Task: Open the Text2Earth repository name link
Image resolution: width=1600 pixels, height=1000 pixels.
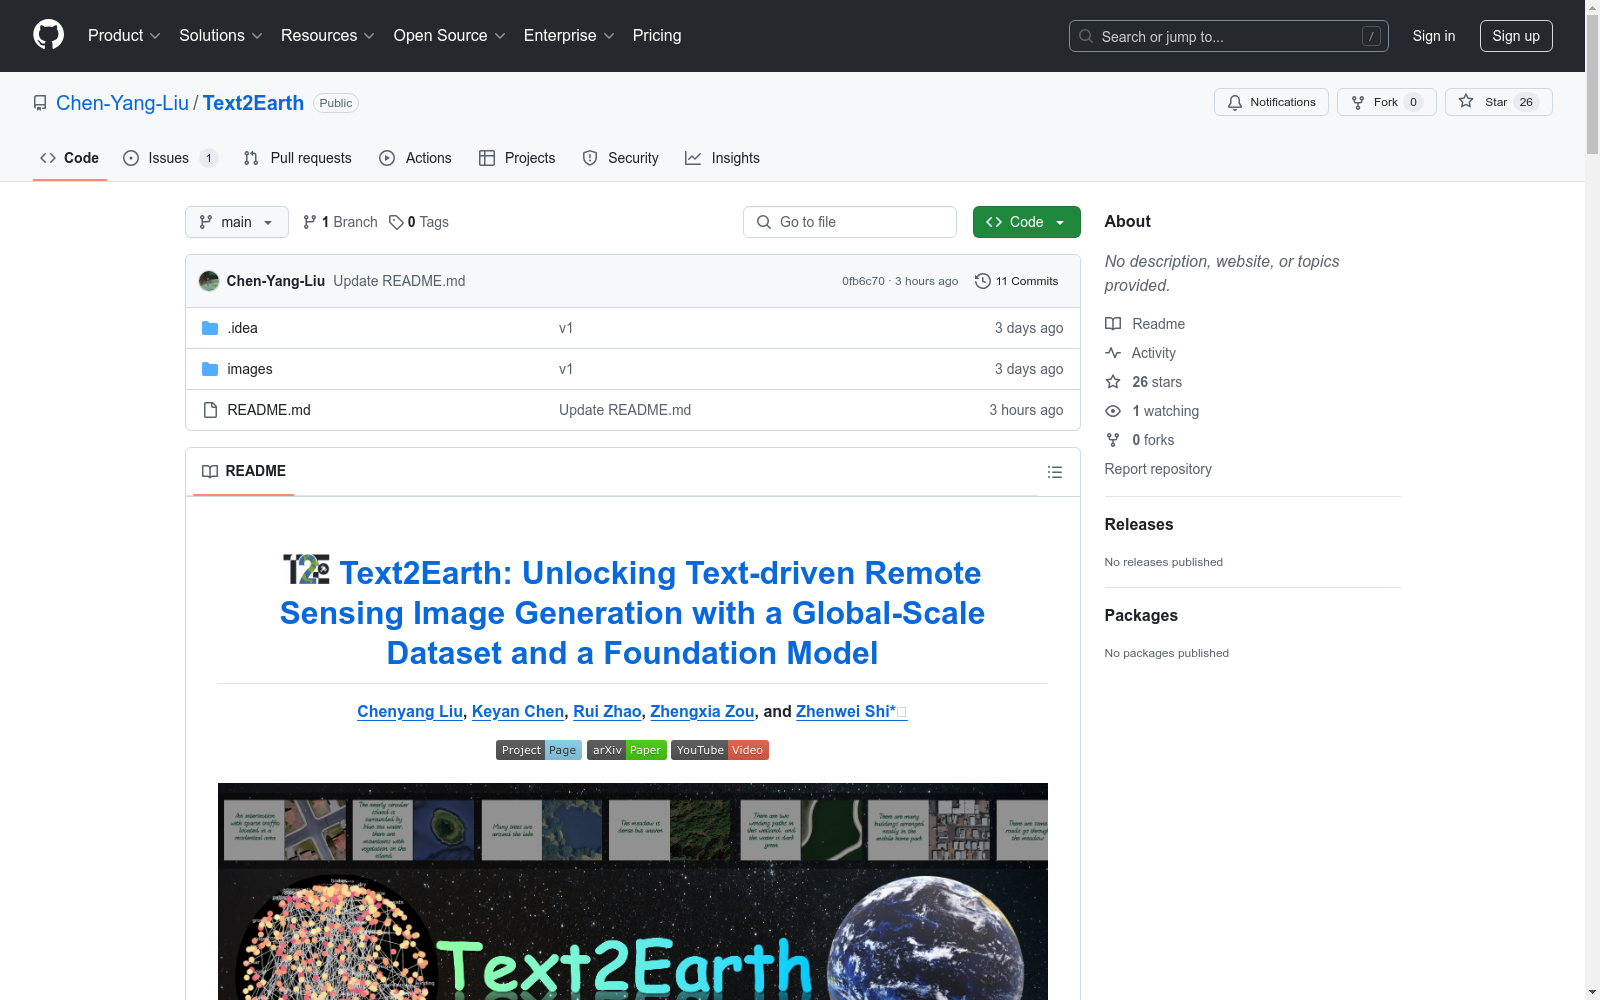Action: 253,103
